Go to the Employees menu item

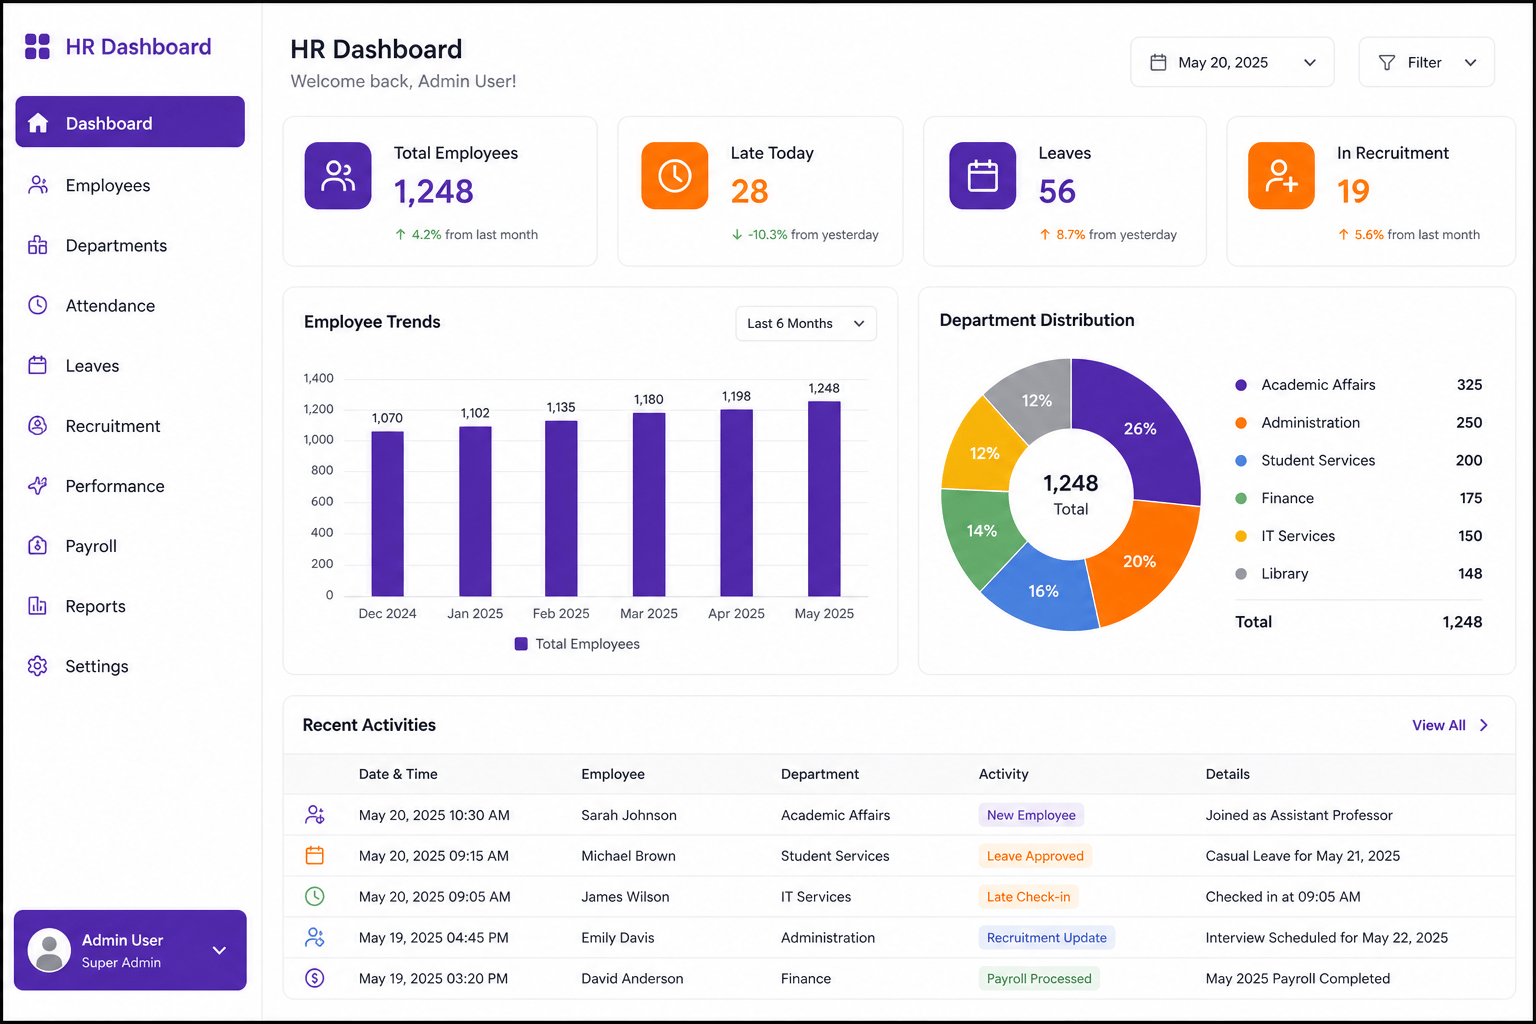130,185
